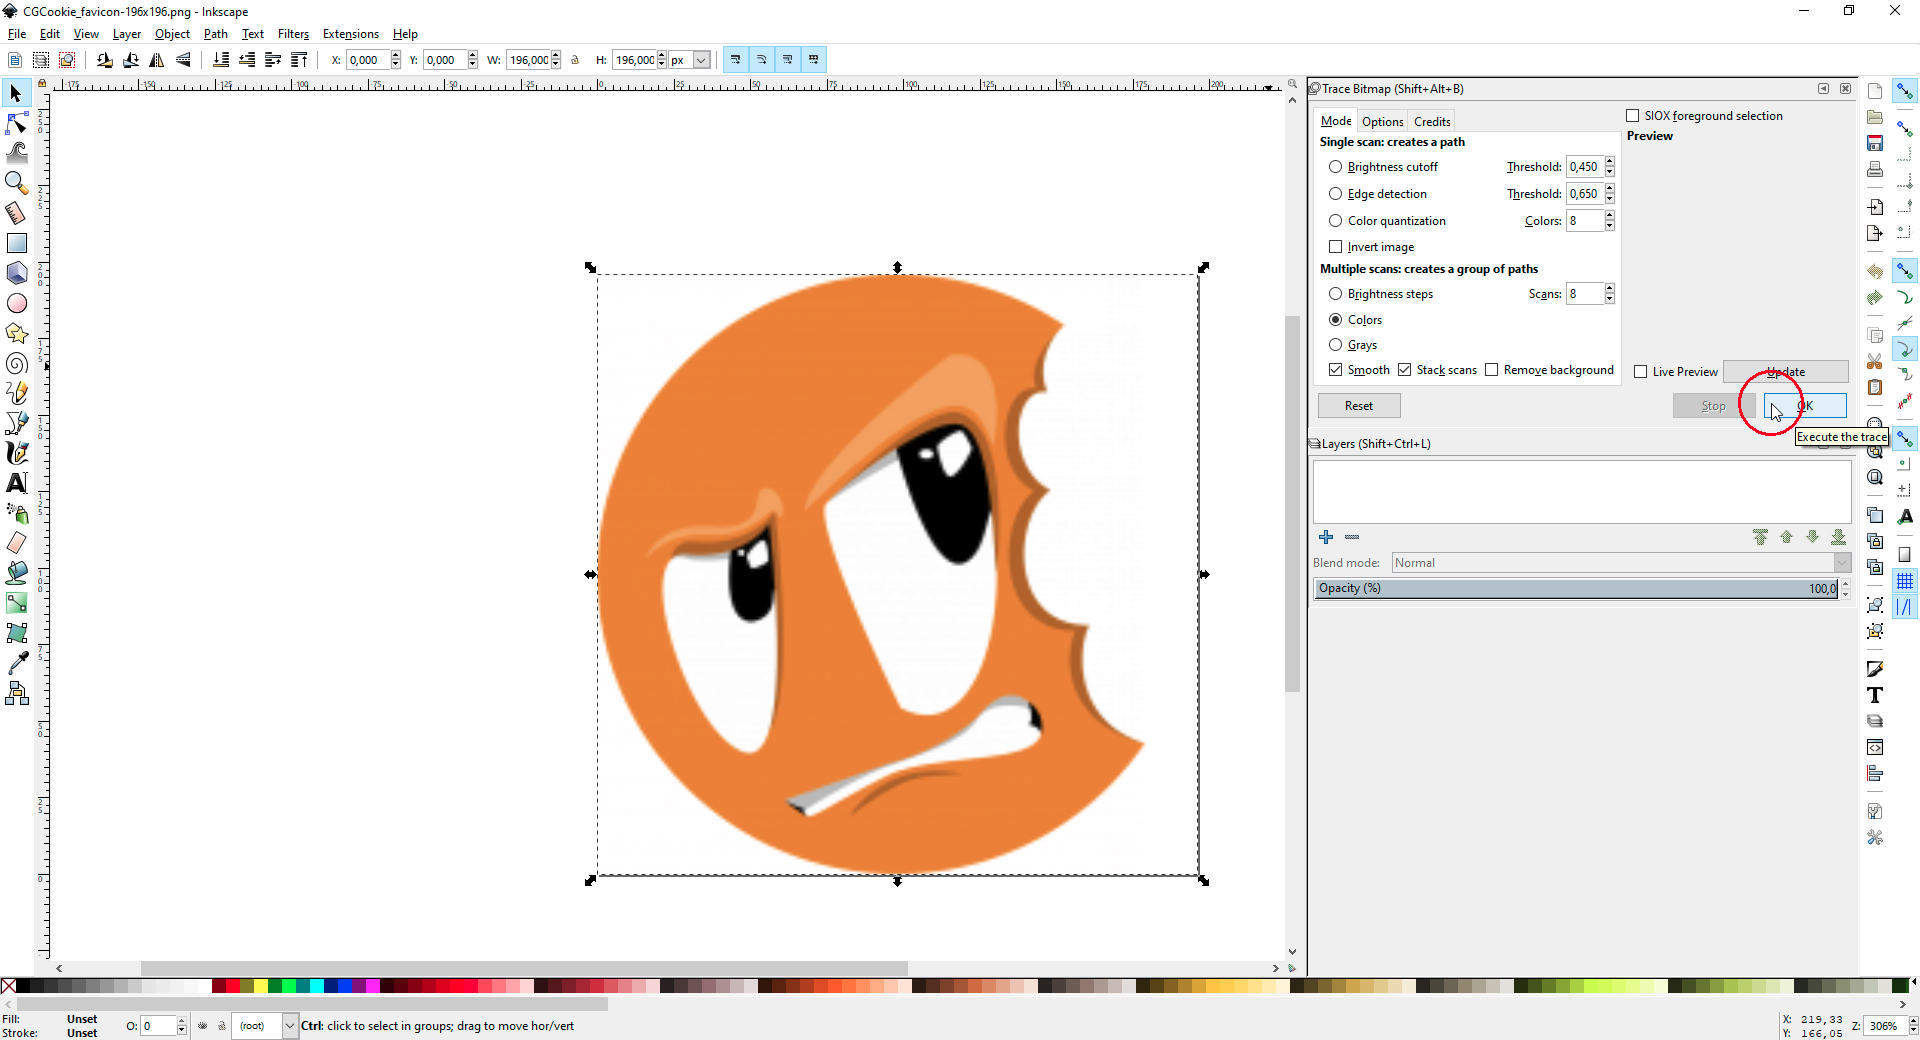The height and width of the screenshot is (1040, 1920).
Task: Click the Update preview button
Action: [1786, 372]
